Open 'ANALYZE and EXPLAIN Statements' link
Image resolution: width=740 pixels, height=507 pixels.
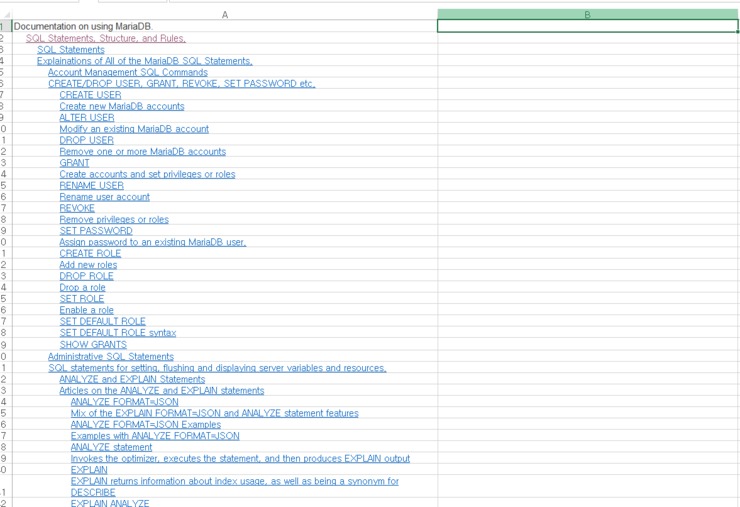click(132, 379)
